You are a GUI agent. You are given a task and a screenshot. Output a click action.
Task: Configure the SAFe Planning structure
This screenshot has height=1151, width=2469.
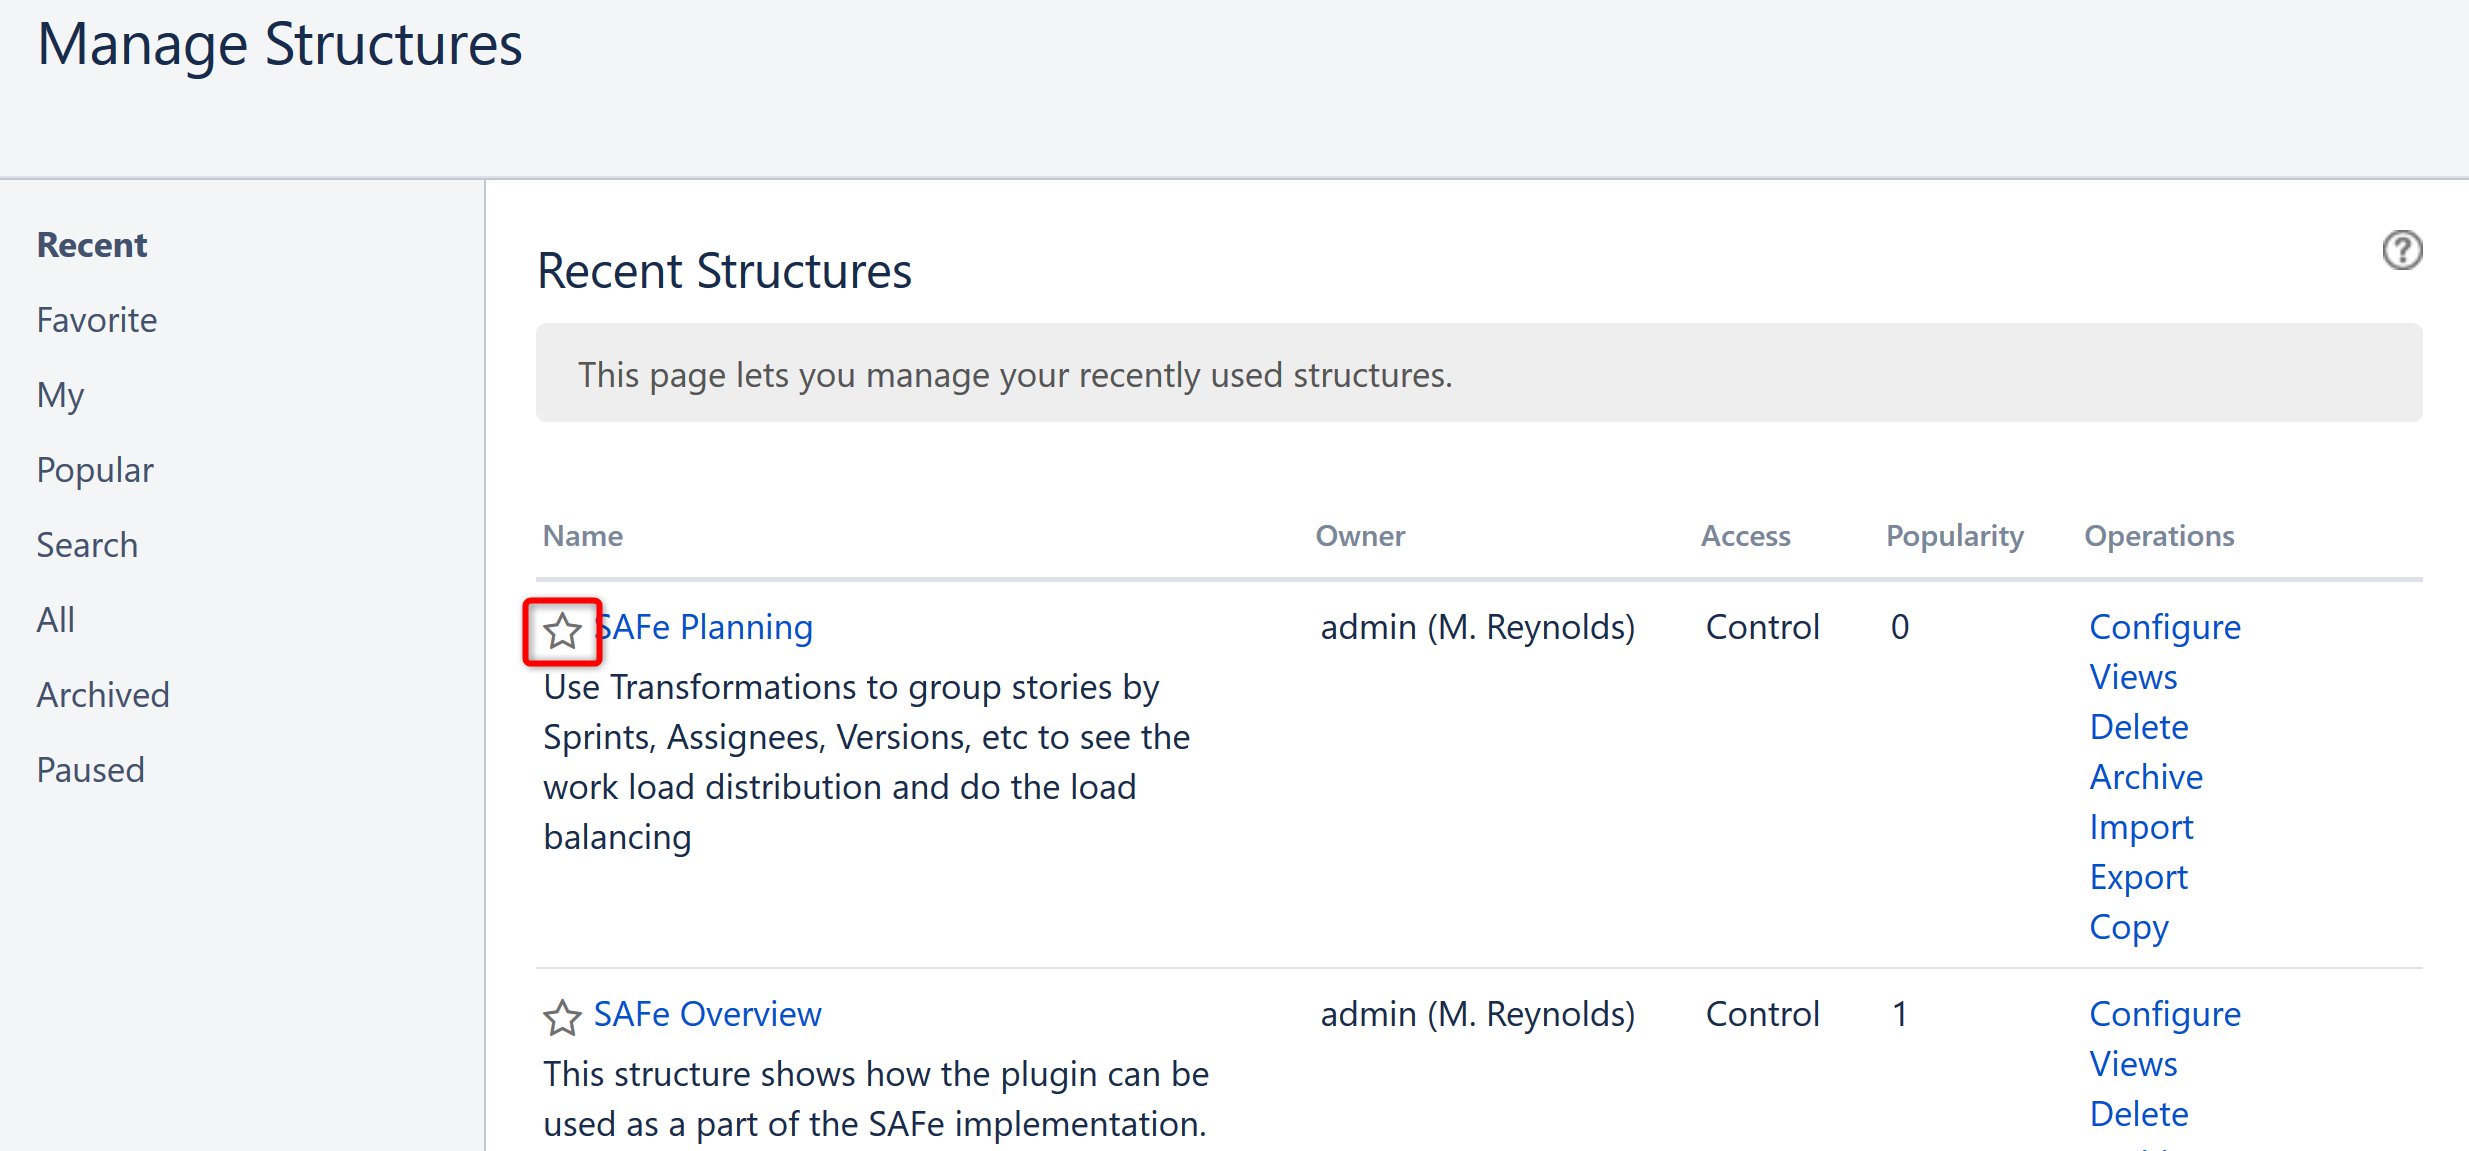(x=2164, y=627)
